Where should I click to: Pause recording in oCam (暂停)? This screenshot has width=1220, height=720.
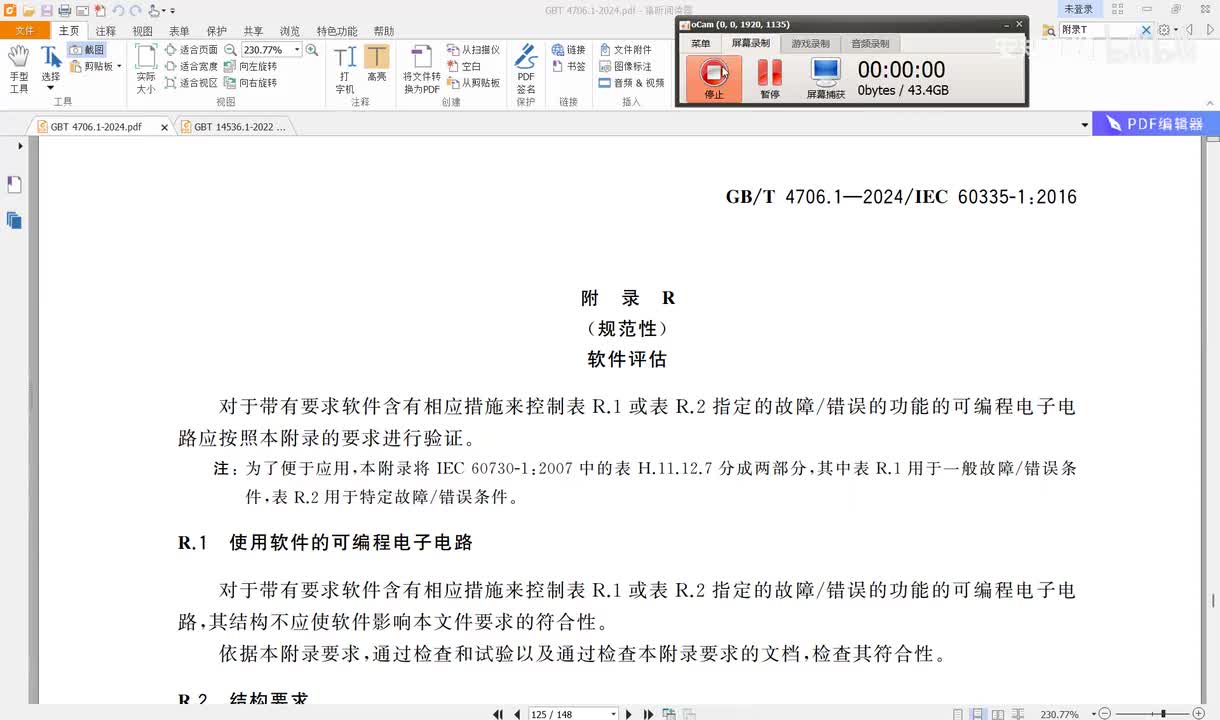tap(769, 78)
